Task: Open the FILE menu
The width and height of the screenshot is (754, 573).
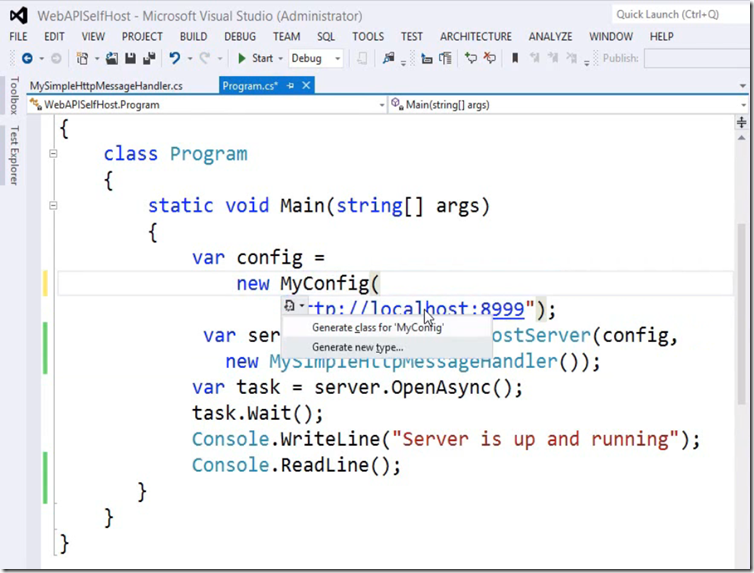Action: tap(18, 37)
